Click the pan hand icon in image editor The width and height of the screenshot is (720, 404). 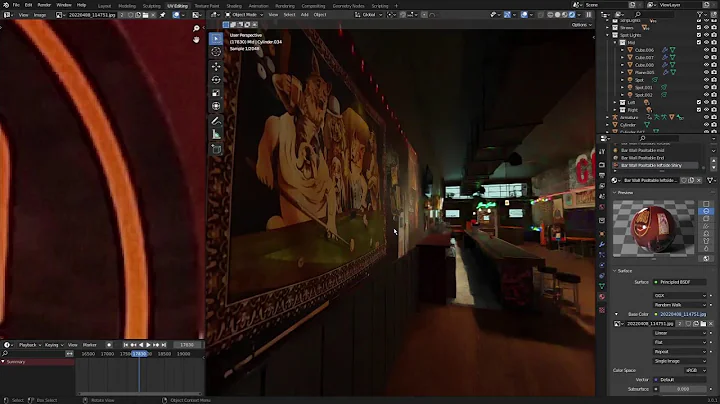196,40
